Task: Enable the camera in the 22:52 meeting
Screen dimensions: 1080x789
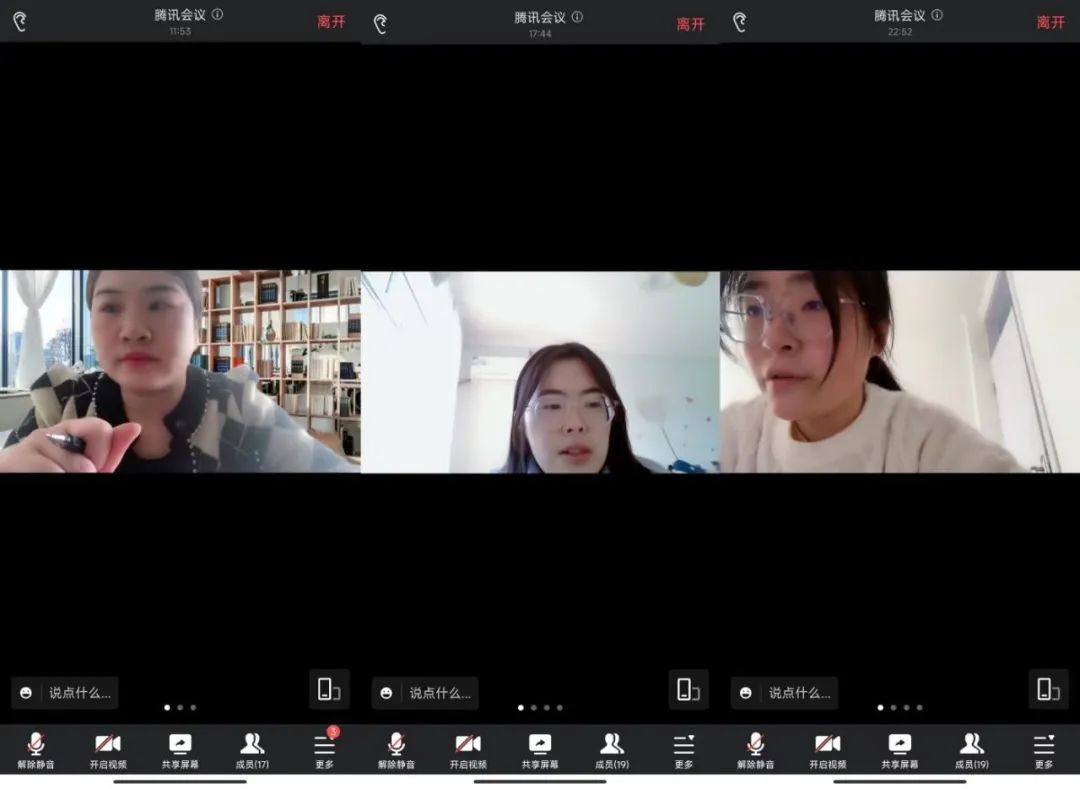Action: (828, 749)
